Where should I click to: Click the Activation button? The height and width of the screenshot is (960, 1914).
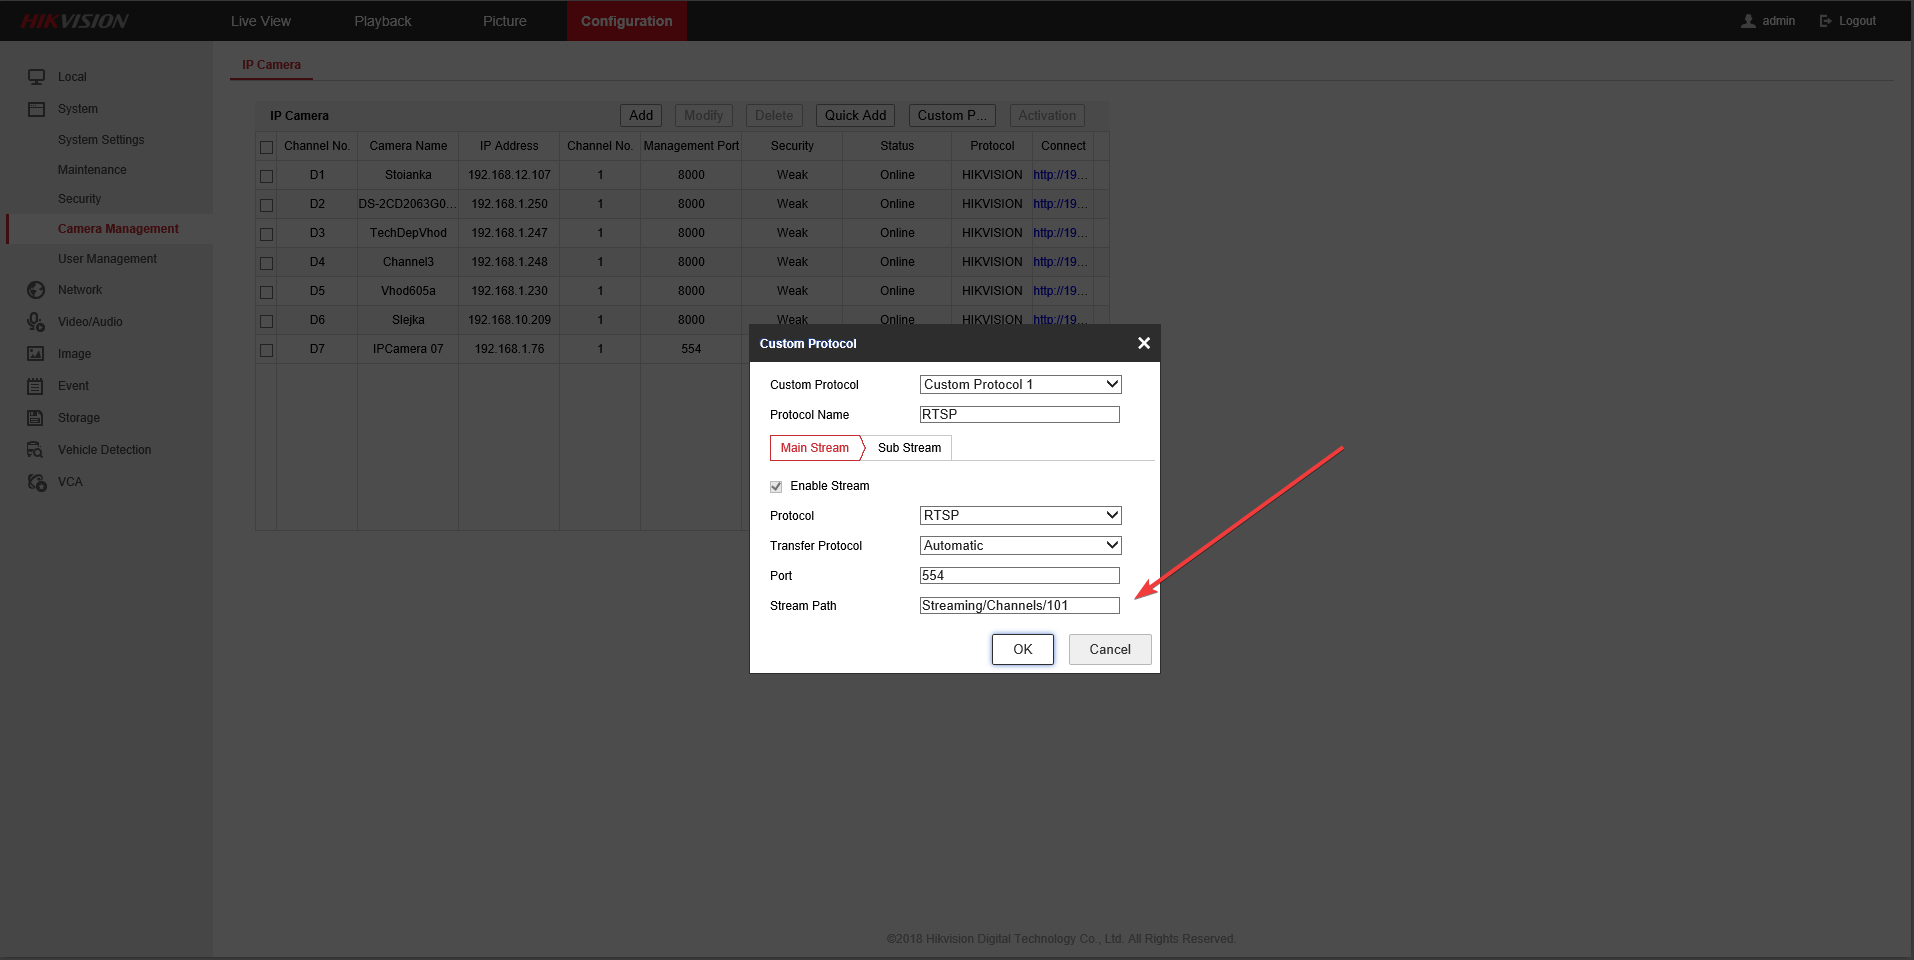point(1047,116)
